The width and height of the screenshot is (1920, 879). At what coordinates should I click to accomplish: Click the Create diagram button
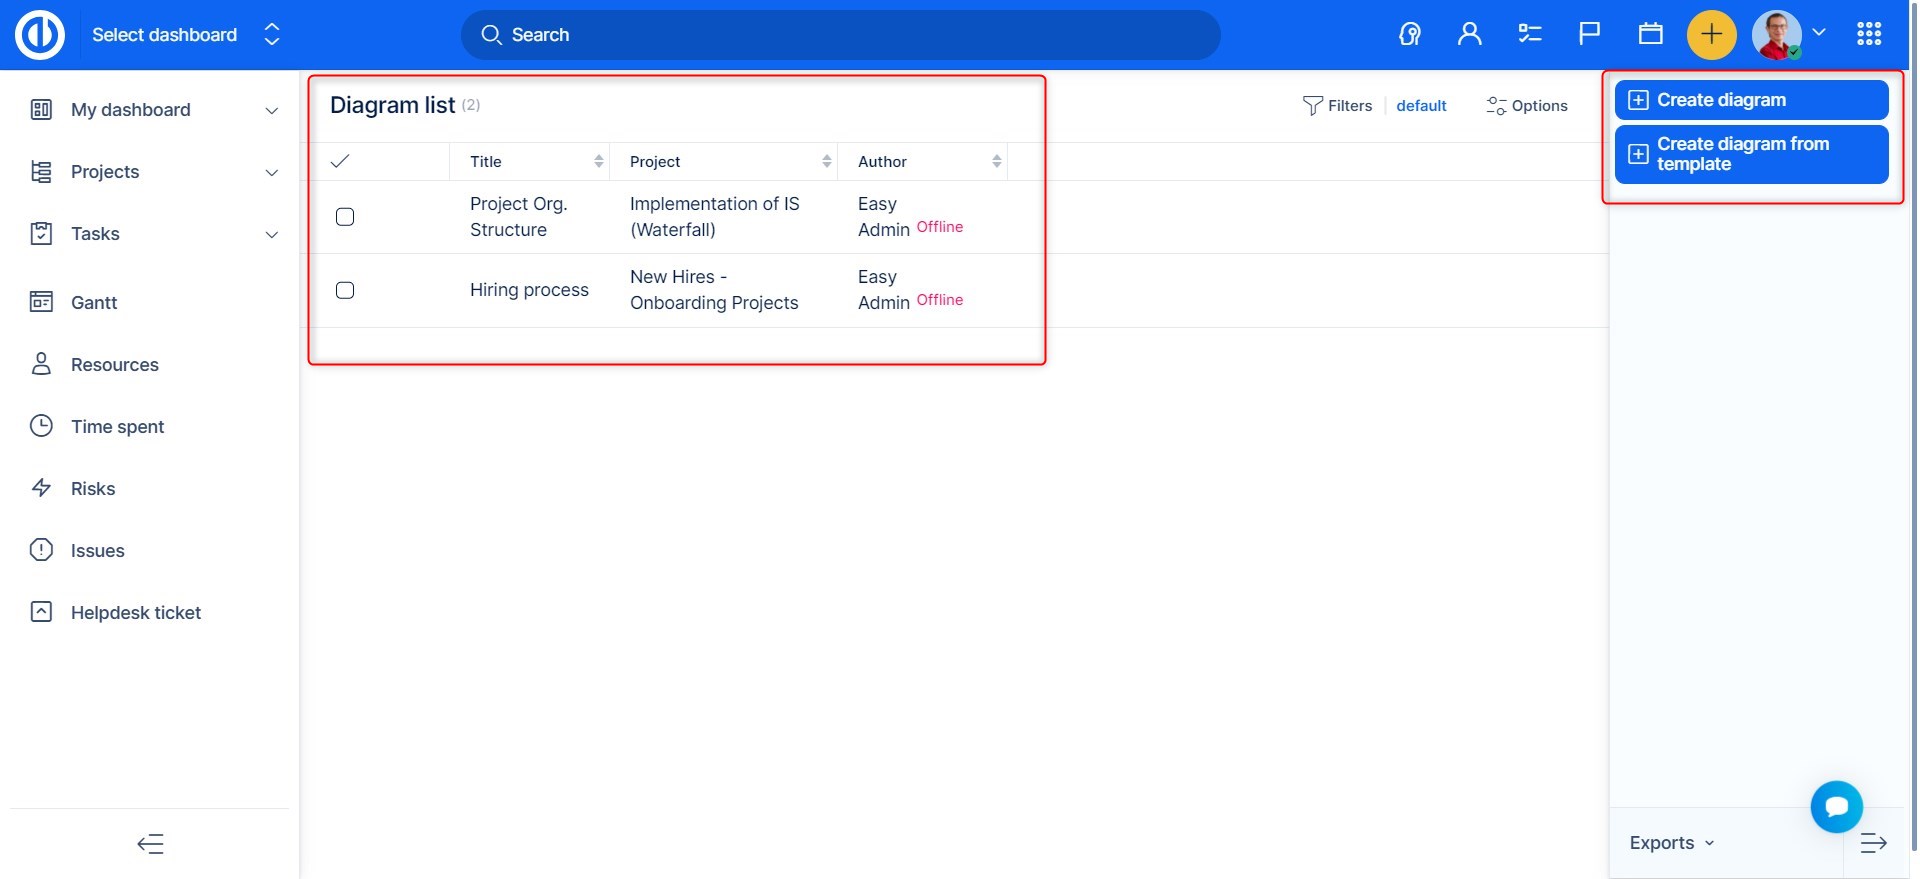(1751, 100)
